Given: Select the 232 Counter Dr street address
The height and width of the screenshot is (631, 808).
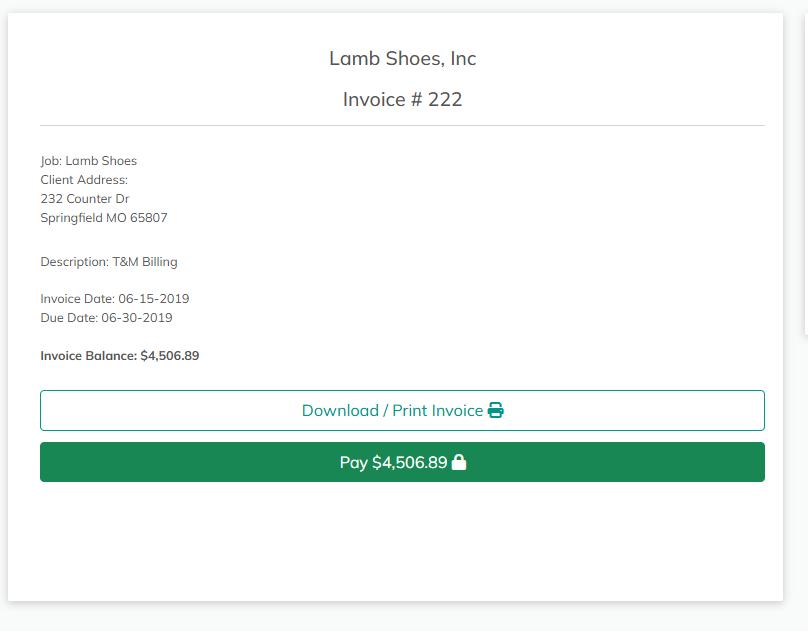Looking at the screenshot, I should 84,199.
